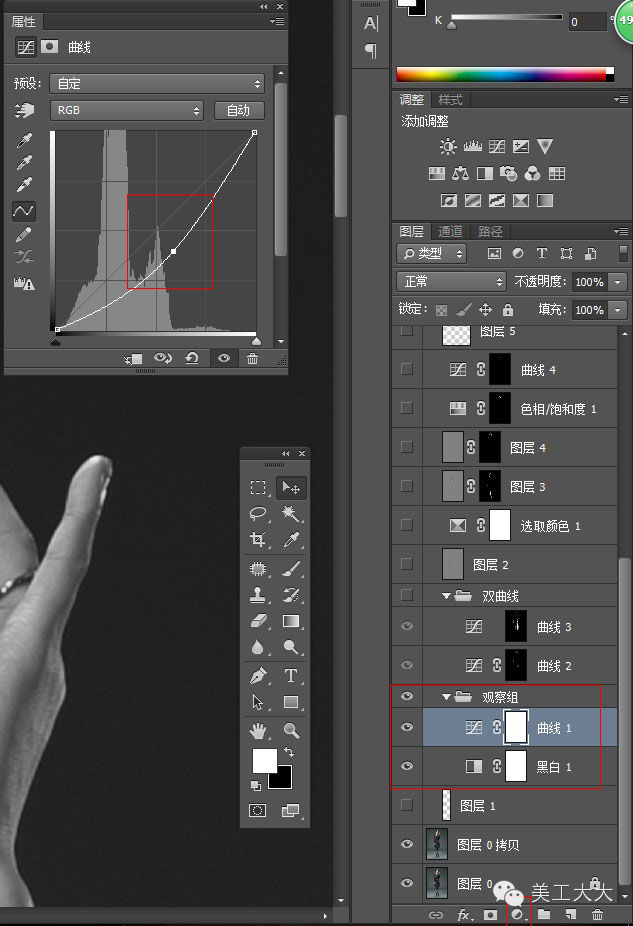Hide the 观察组 group
This screenshot has height=926, width=633.
(407, 696)
